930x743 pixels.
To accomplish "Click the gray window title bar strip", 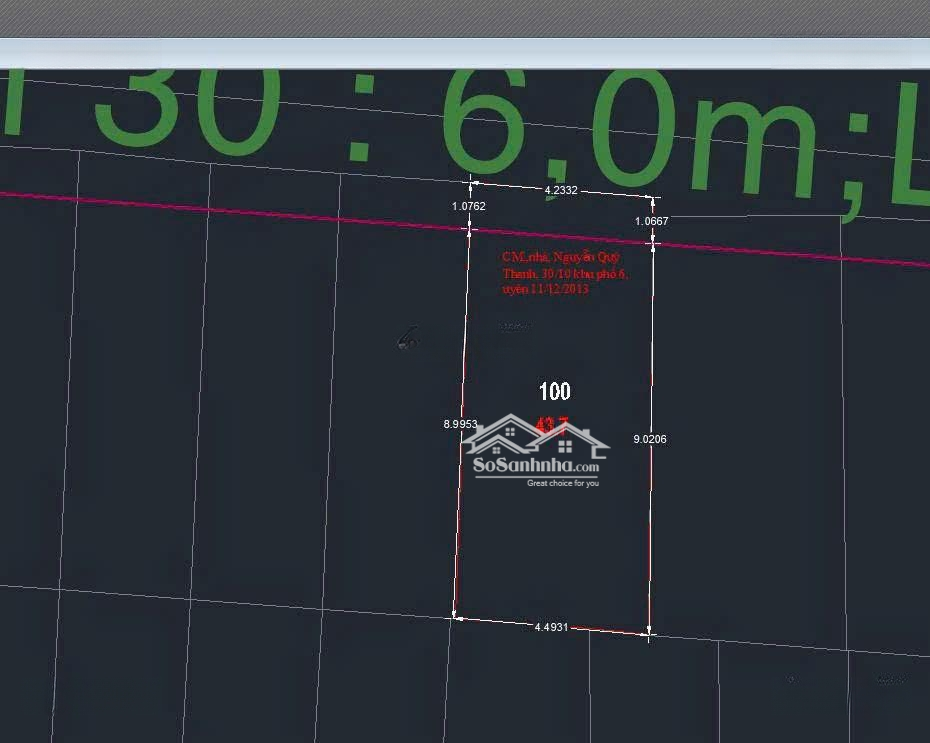I will tap(465, 53).
